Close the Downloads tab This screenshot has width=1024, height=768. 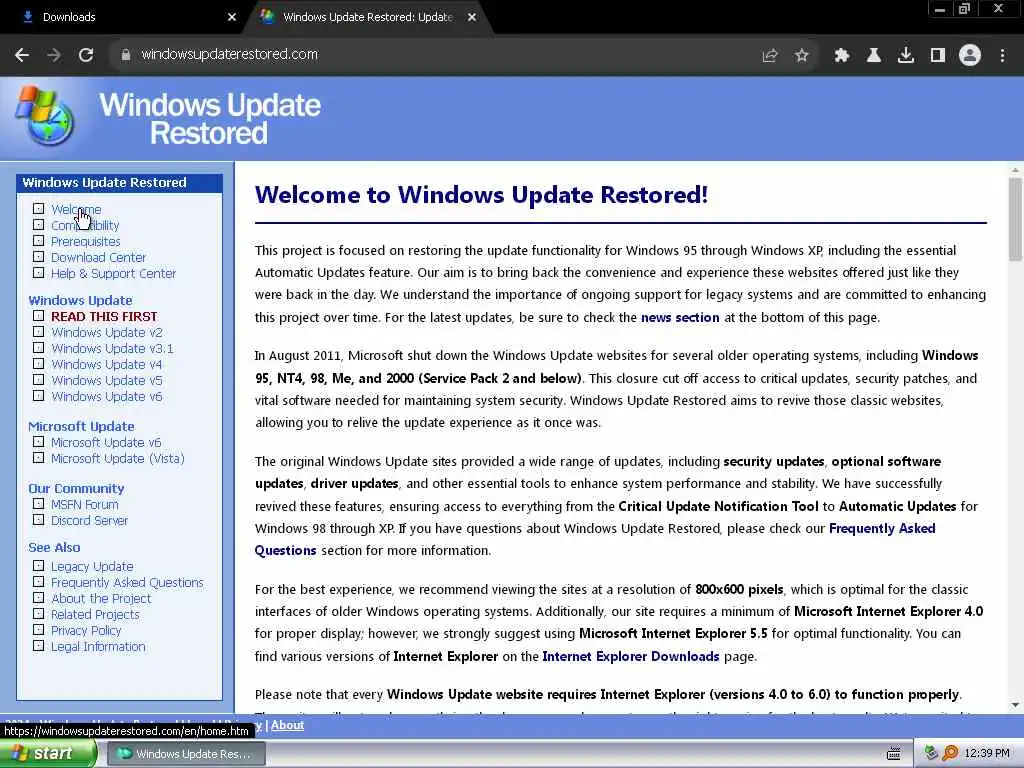click(x=232, y=17)
